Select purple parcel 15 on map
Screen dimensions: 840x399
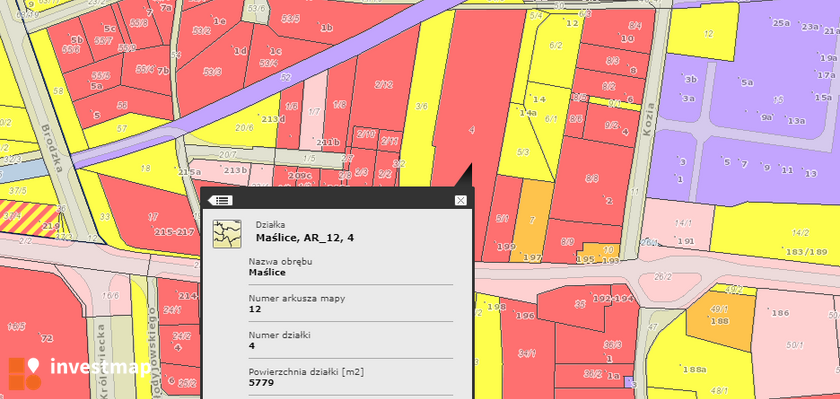click(x=778, y=100)
